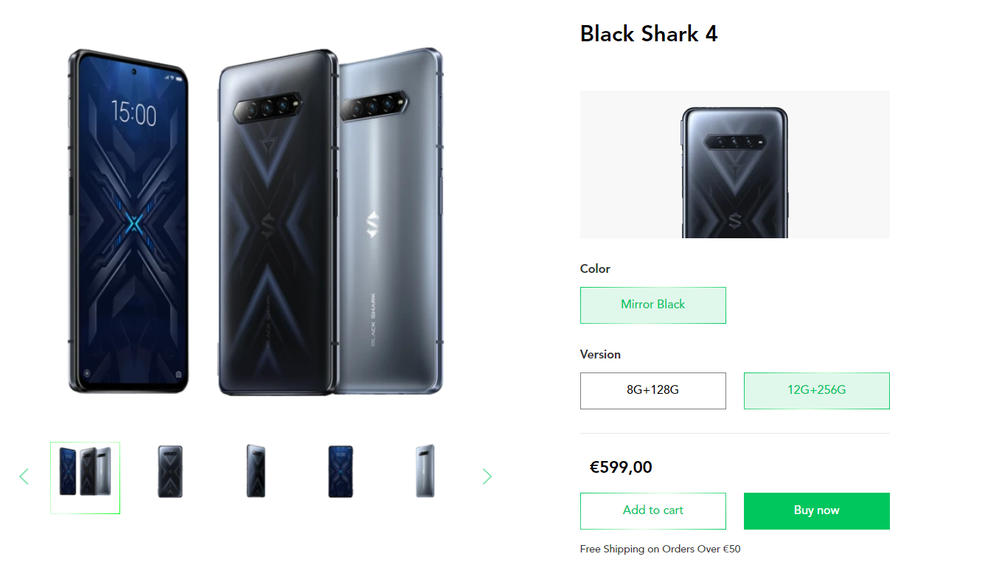This screenshot has width=999, height=565.
Task: Click the Black Shark 4 product title
Action: (648, 34)
